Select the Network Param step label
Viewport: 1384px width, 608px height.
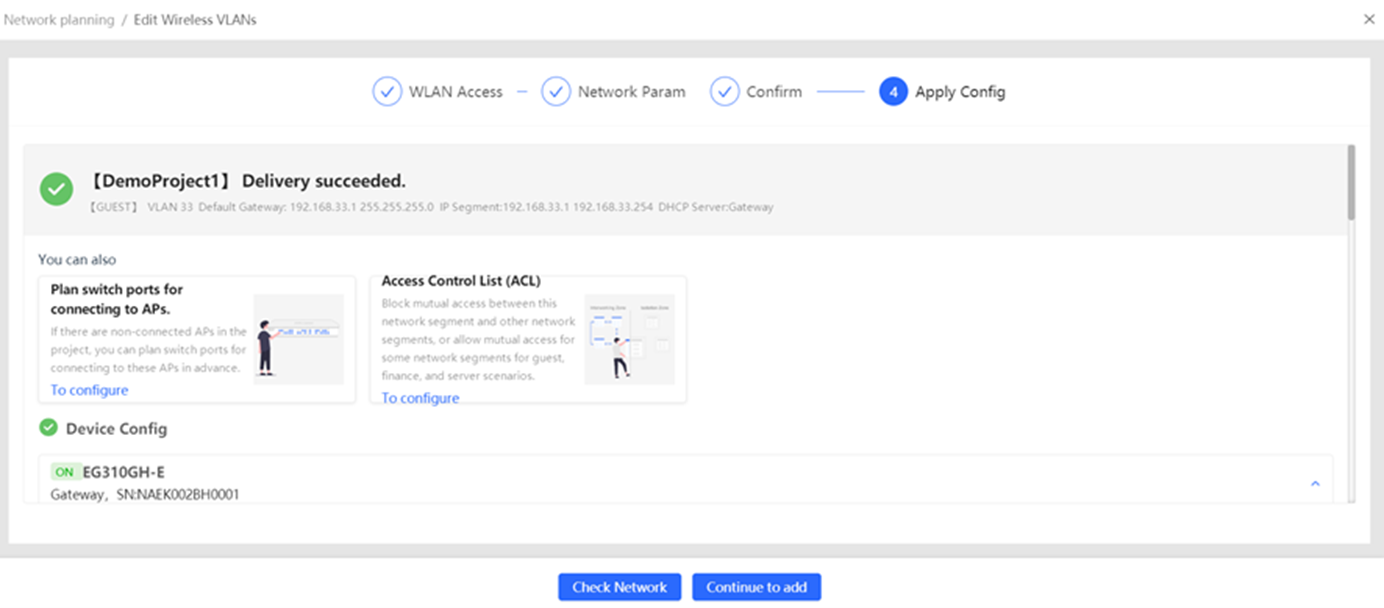[x=631, y=92]
